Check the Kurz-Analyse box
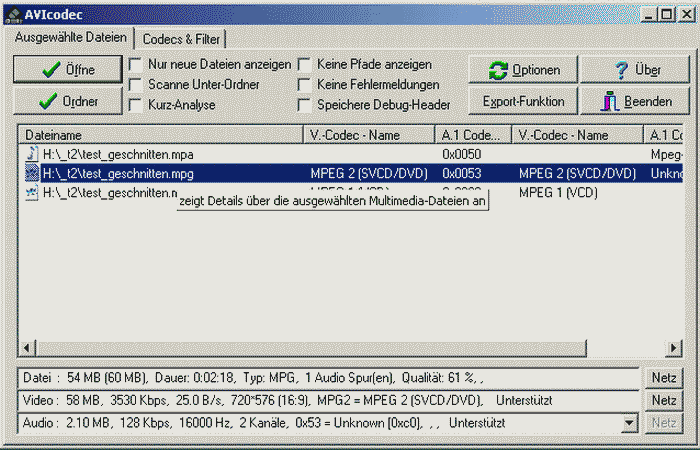The image size is (700, 450). coord(135,104)
